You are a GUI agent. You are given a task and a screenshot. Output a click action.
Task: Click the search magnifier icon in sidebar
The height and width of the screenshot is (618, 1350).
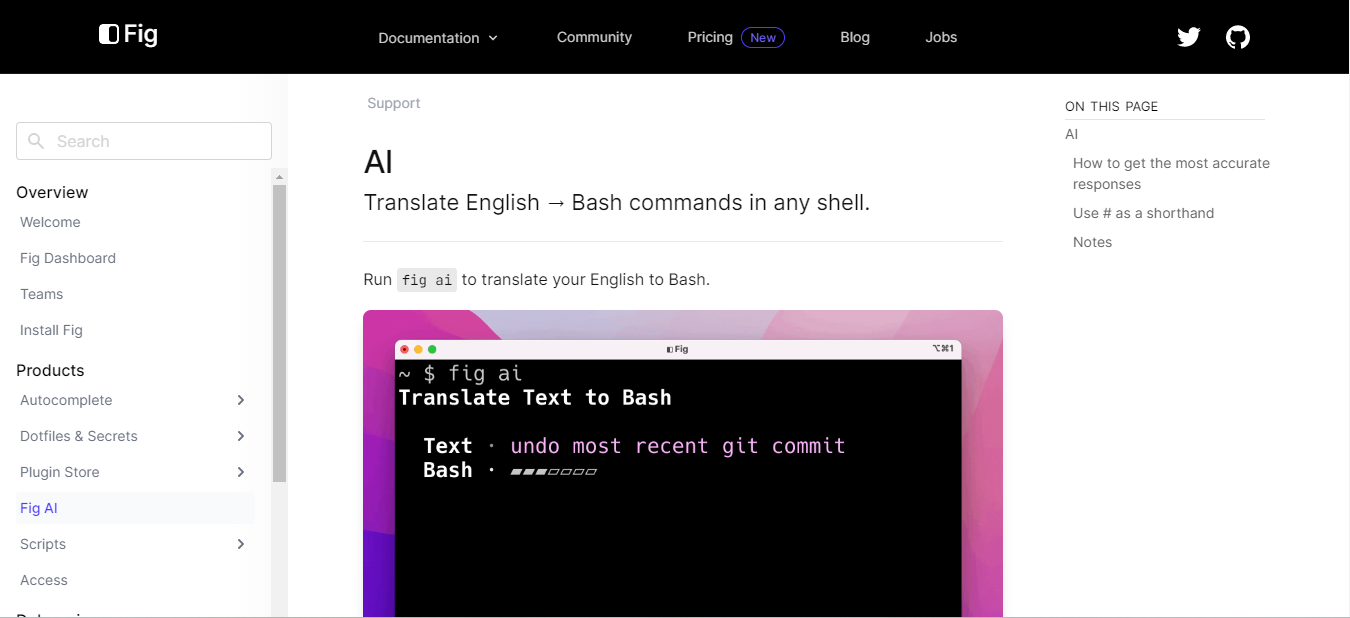[x=36, y=141]
